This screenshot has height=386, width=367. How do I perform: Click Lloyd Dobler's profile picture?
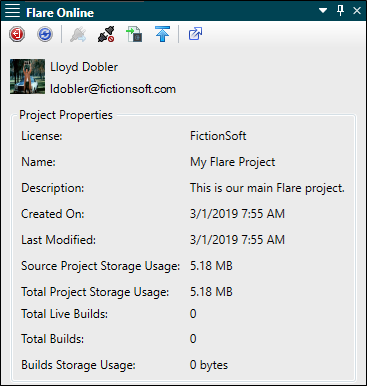pyautogui.click(x=27, y=77)
